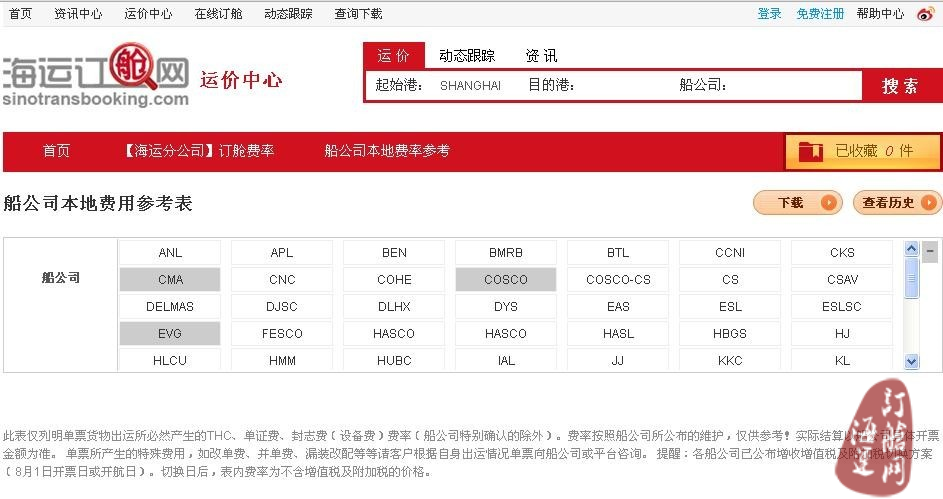Select carrier CNC
The image size is (943, 499).
tap(282, 280)
